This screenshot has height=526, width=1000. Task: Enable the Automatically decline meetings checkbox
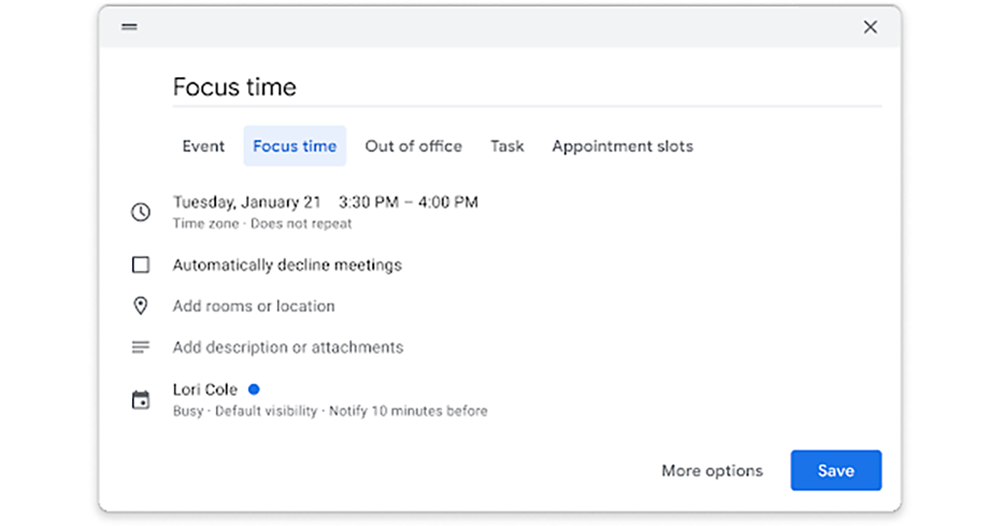click(x=141, y=265)
